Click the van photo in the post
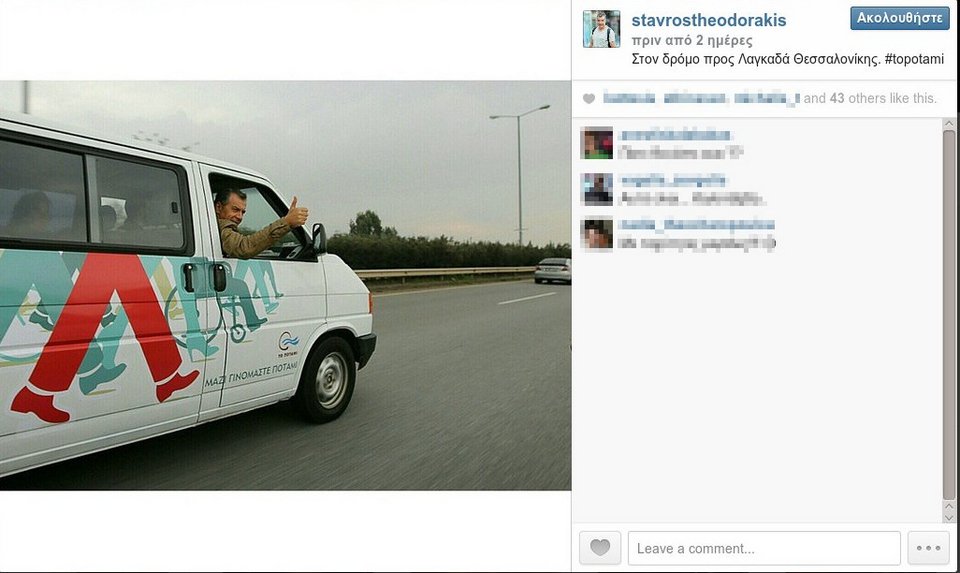The height and width of the screenshot is (573, 960). pyautogui.click(x=285, y=285)
